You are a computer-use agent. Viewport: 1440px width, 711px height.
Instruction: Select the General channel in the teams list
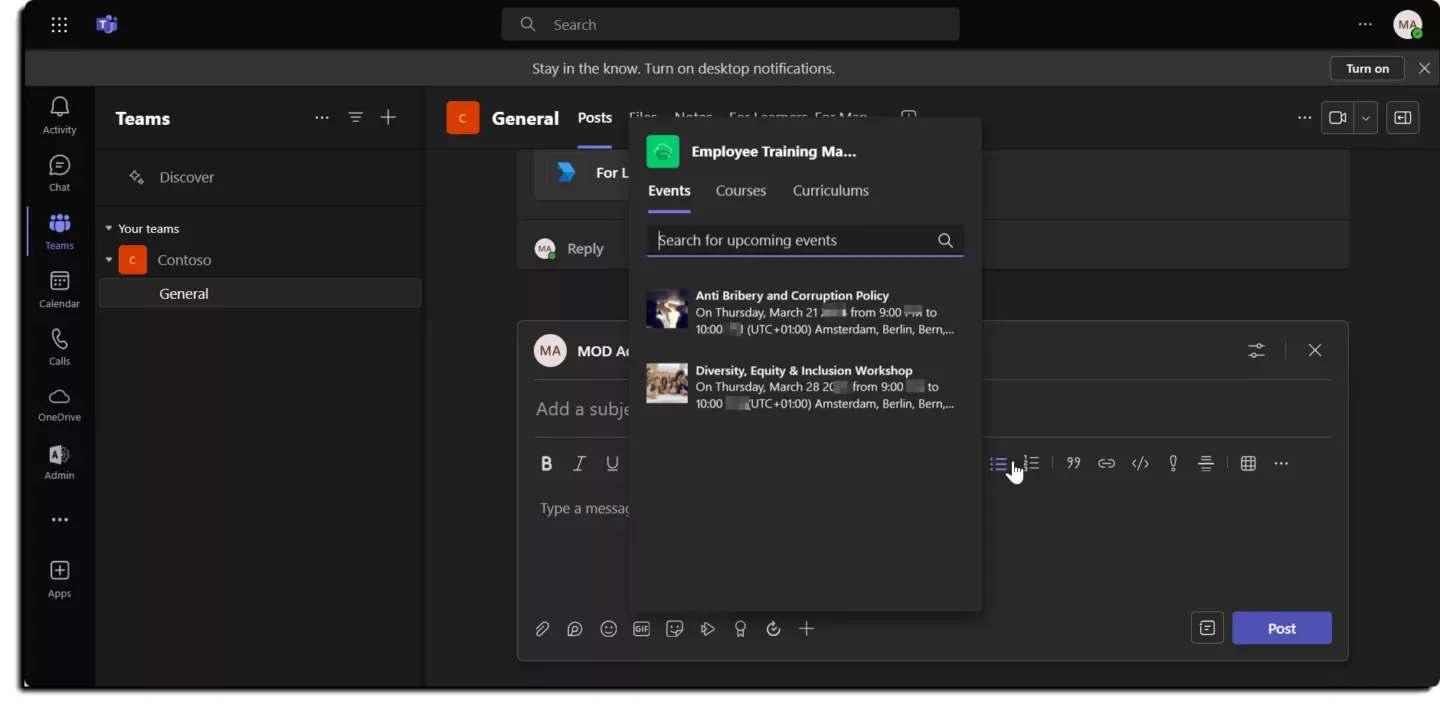pos(260,293)
